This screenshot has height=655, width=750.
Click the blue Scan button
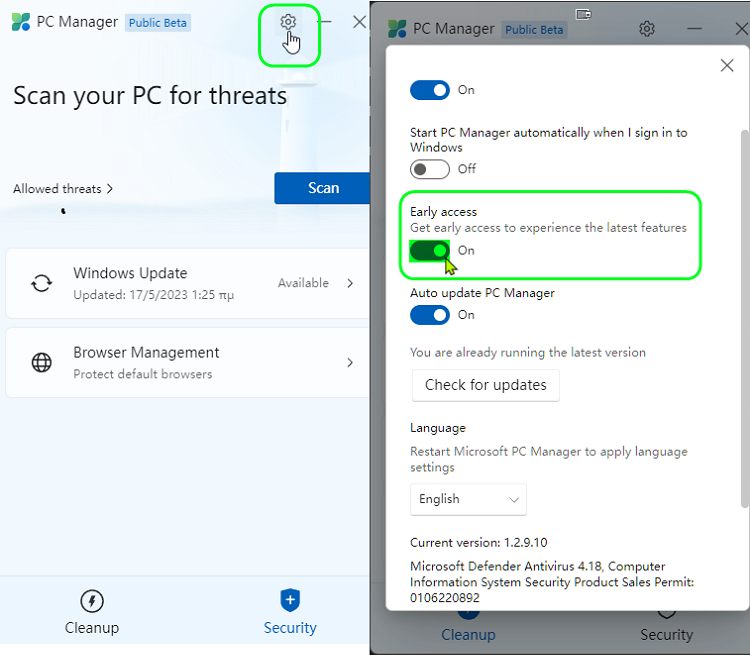point(322,188)
